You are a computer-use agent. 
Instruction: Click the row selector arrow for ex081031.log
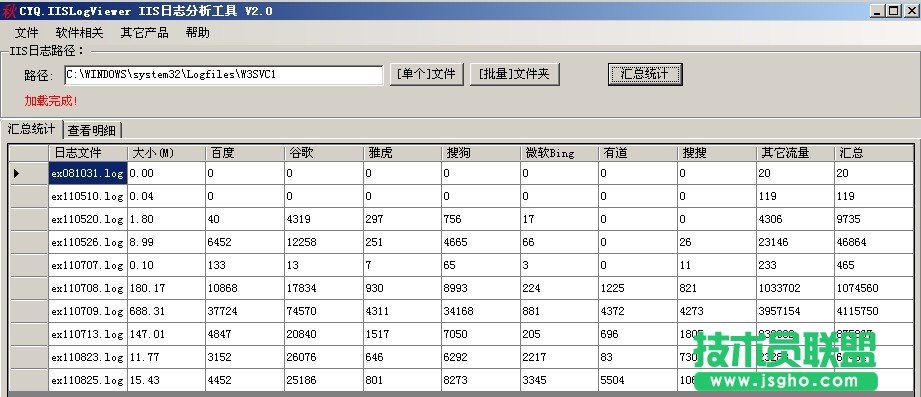29,173
